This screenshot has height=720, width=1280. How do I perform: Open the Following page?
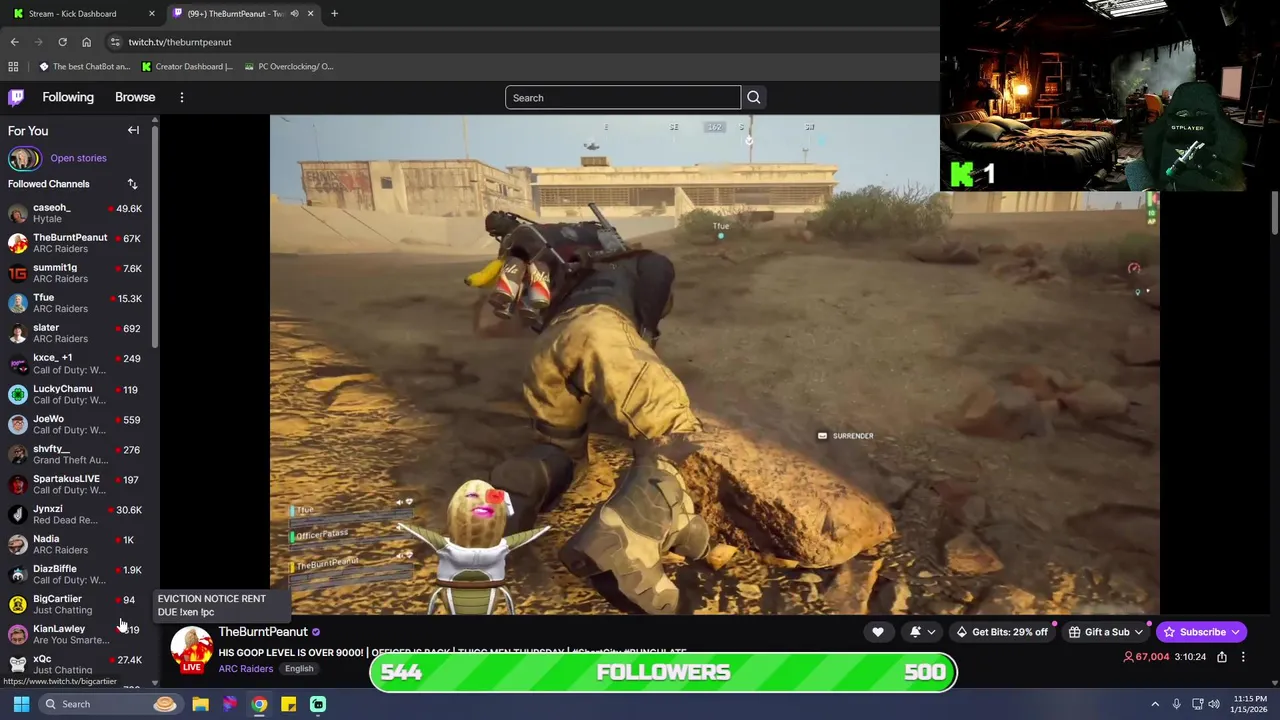[x=68, y=97]
